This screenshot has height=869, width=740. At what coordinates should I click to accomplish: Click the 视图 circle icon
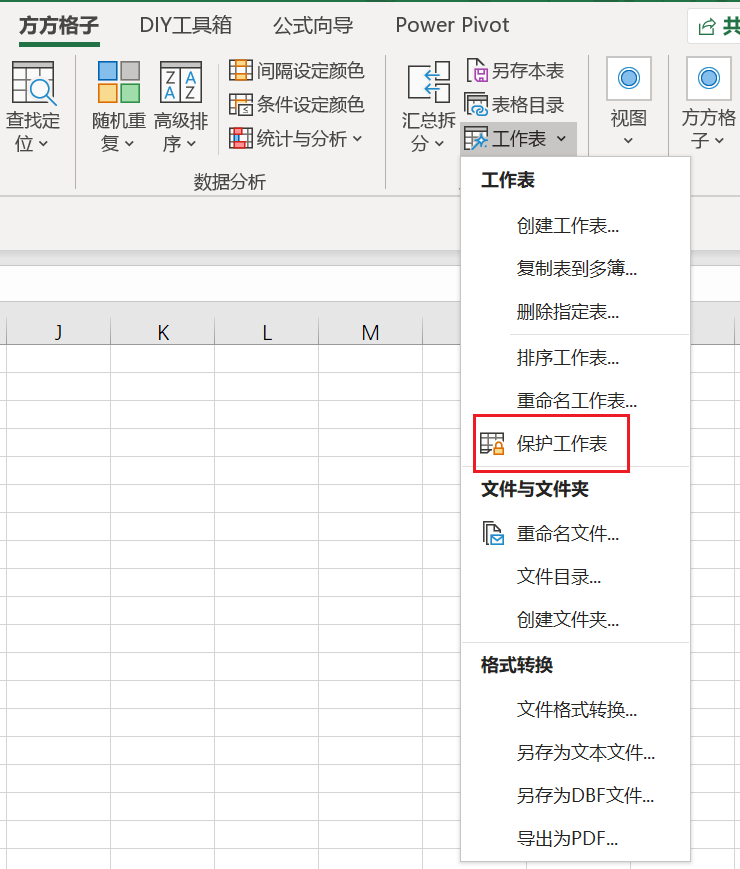(629, 78)
